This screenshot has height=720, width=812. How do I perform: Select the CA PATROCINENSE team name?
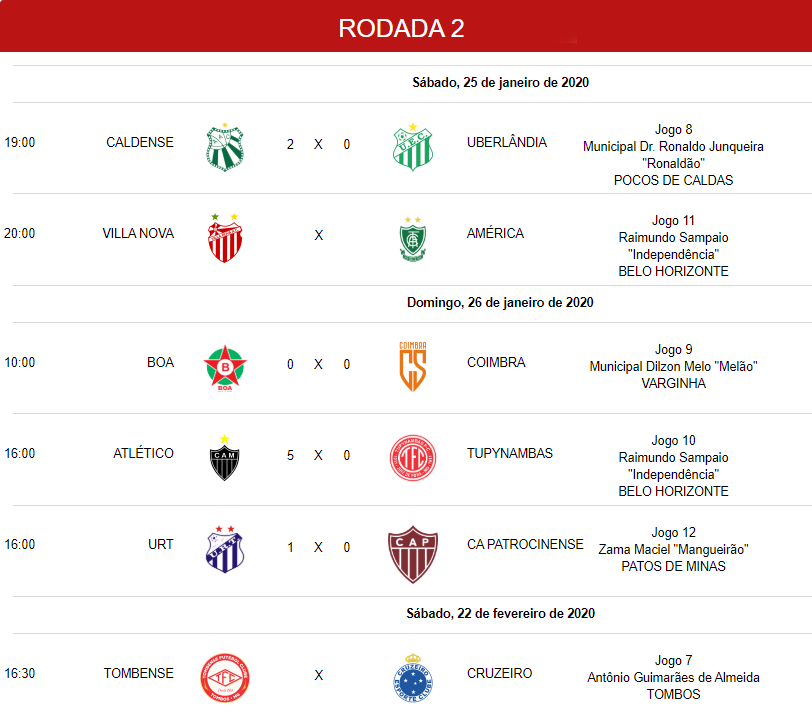(x=525, y=544)
